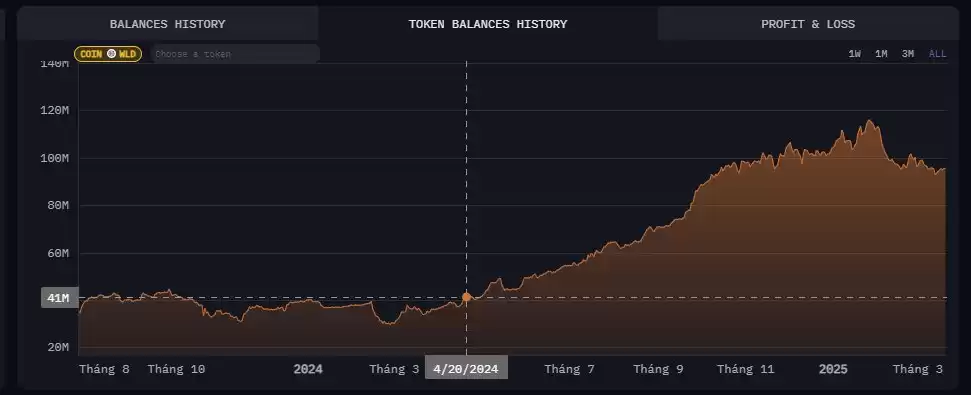The width and height of the screenshot is (971, 395).
Task: Click the Tháng 9 axis label
Action: point(658,370)
